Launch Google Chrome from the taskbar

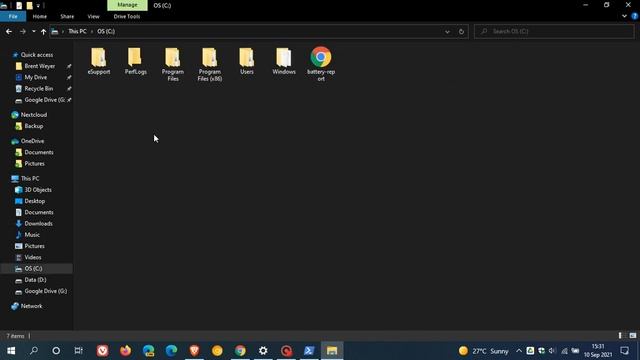240,351
